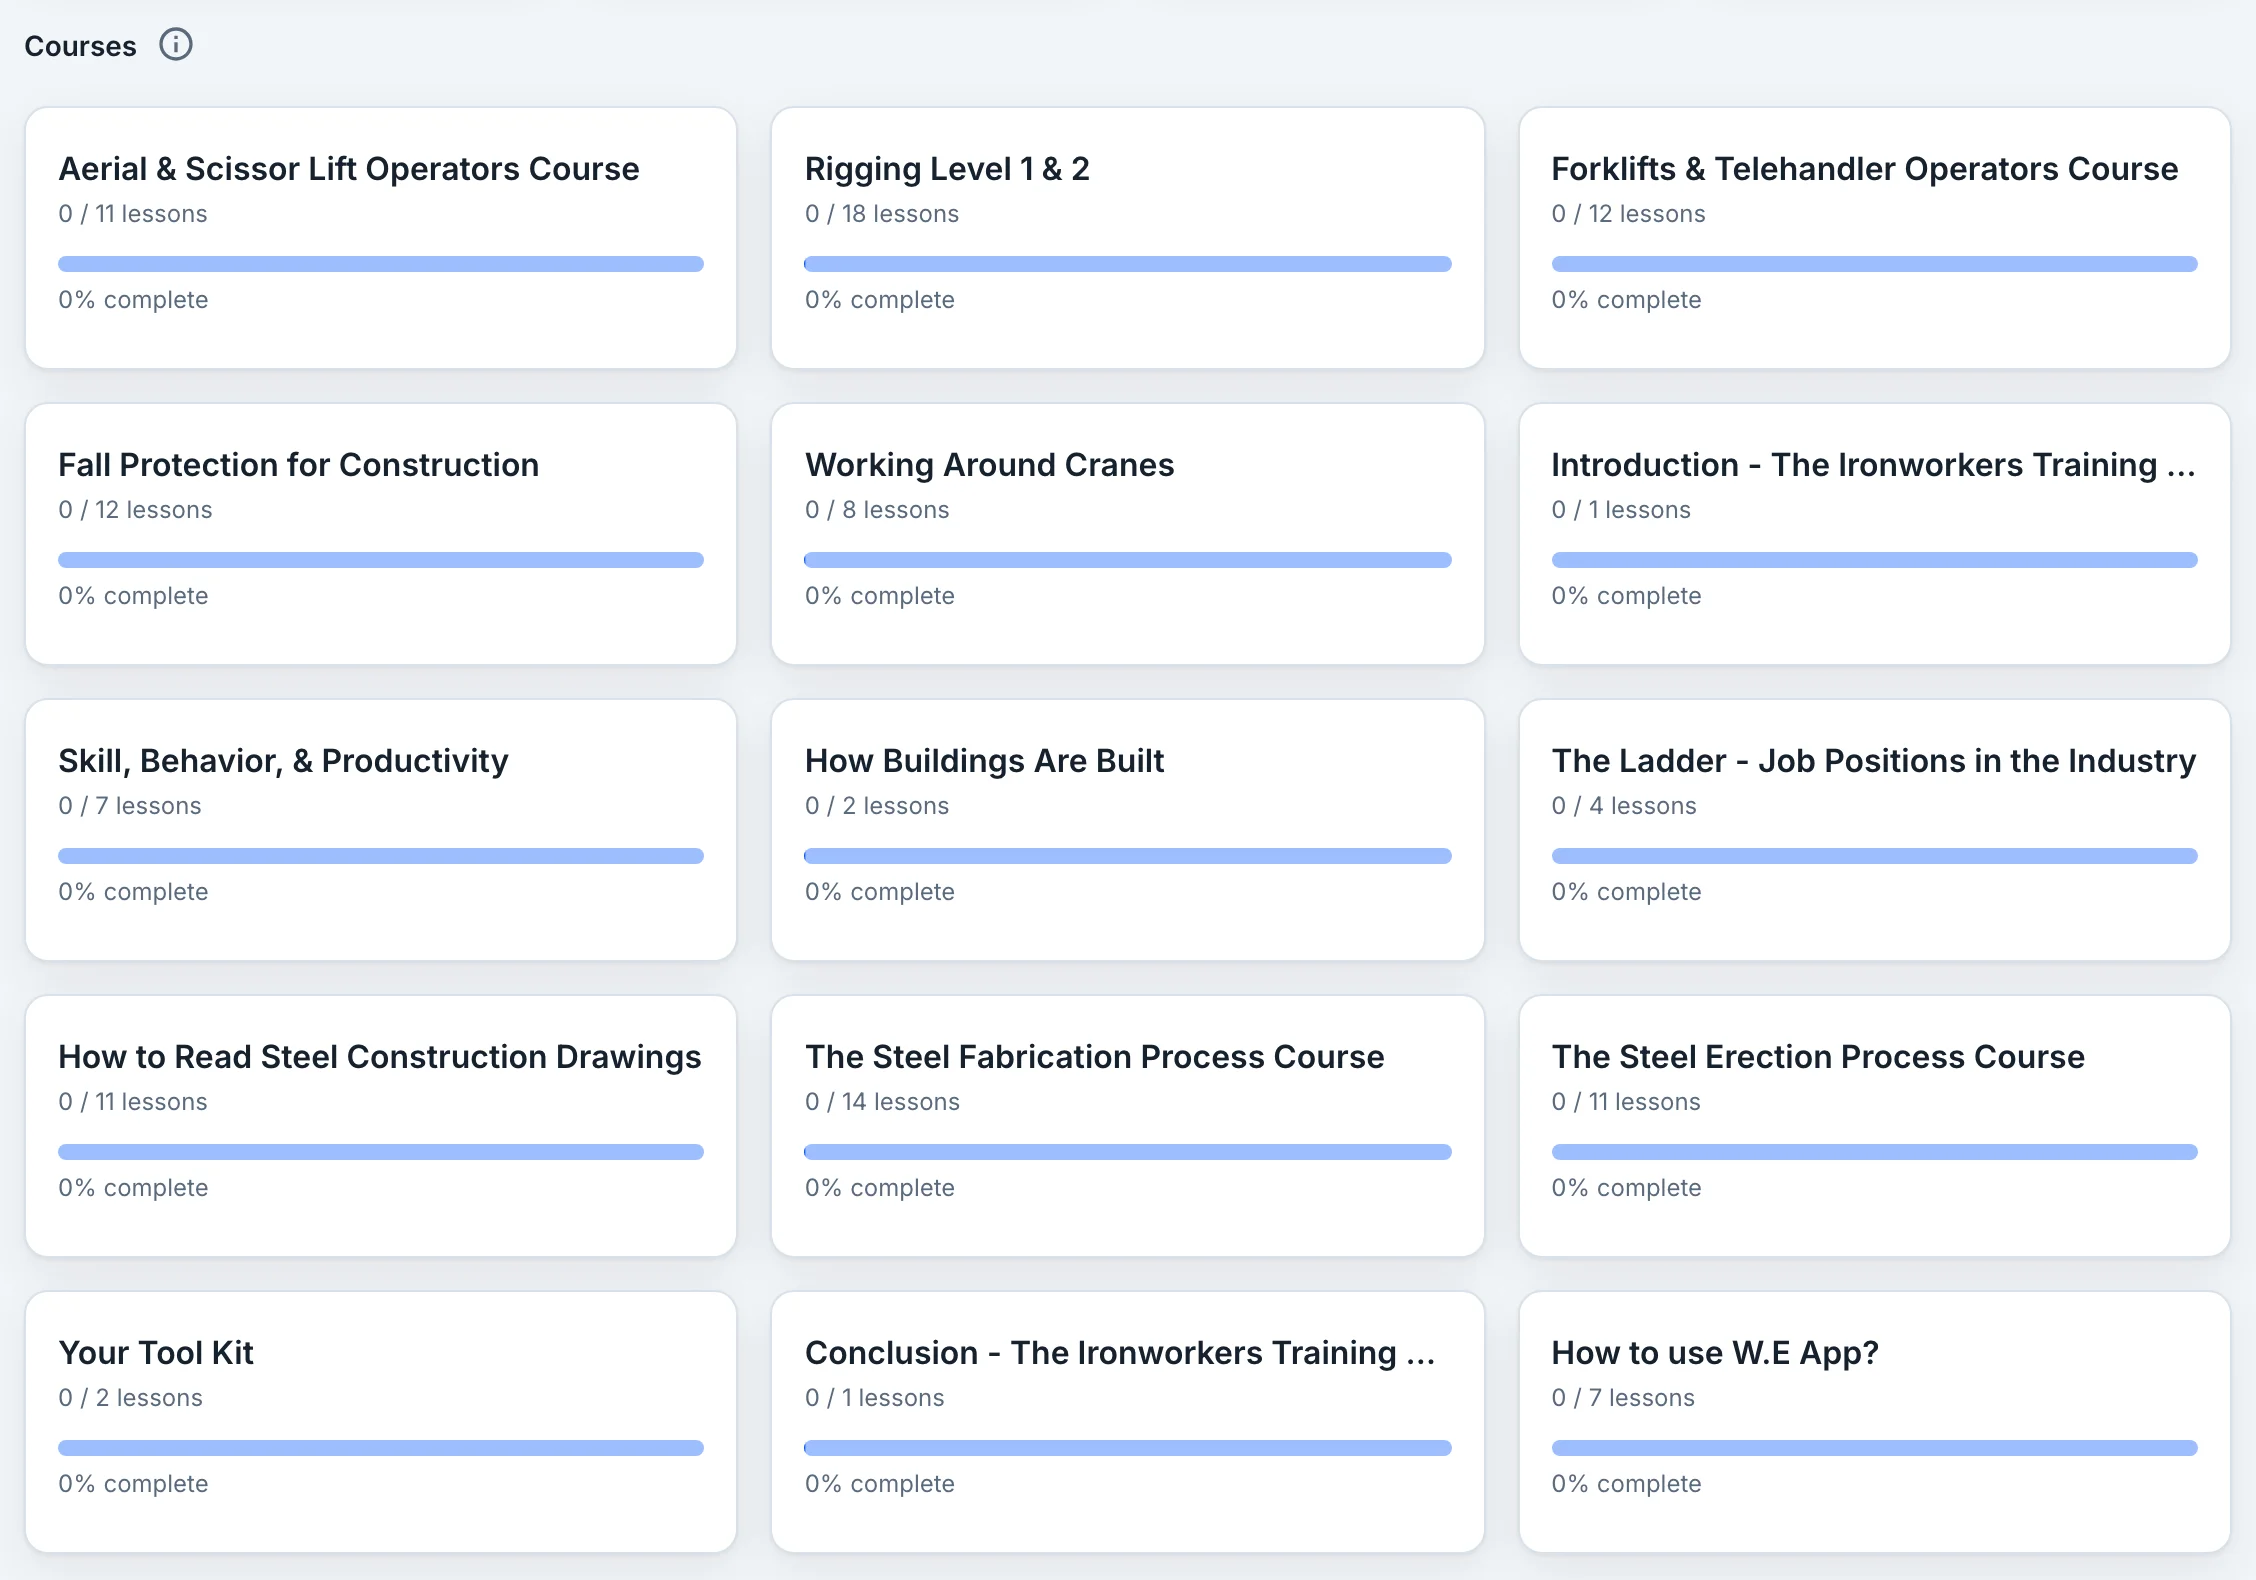Click progress bar on Your Tool Kit card
Screen dimensions: 2256x1580
tap(381, 1448)
